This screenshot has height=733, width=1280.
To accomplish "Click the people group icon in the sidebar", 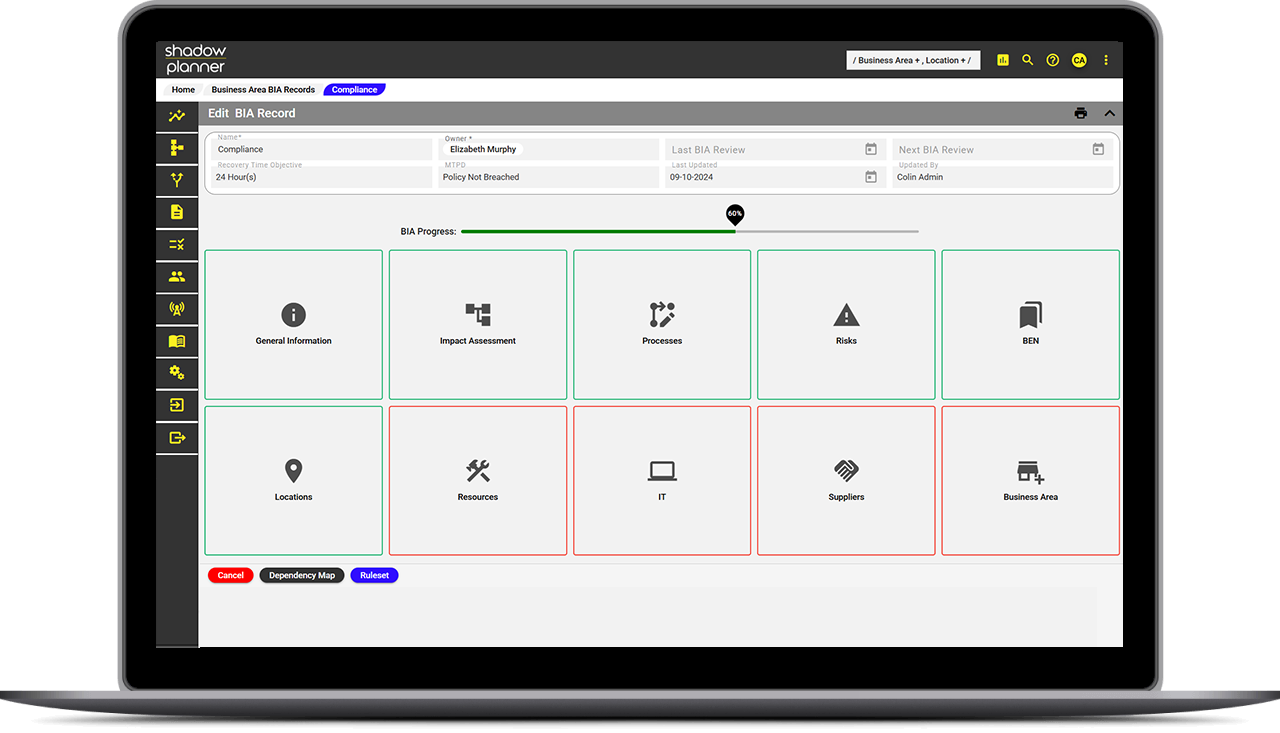I will [x=177, y=277].
